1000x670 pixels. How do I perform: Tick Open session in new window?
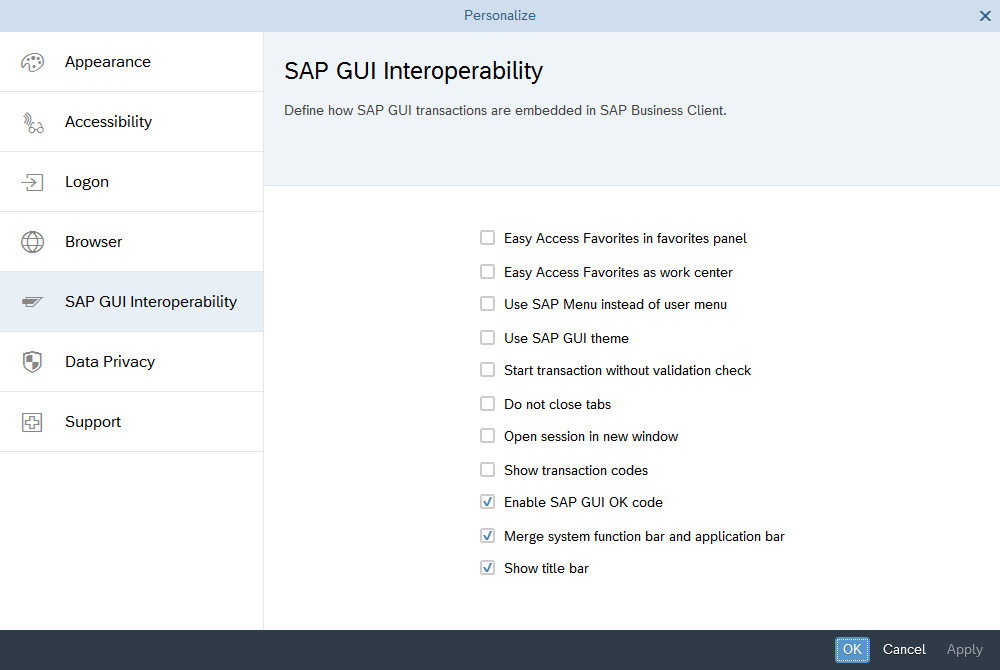[x=488, y=436]
